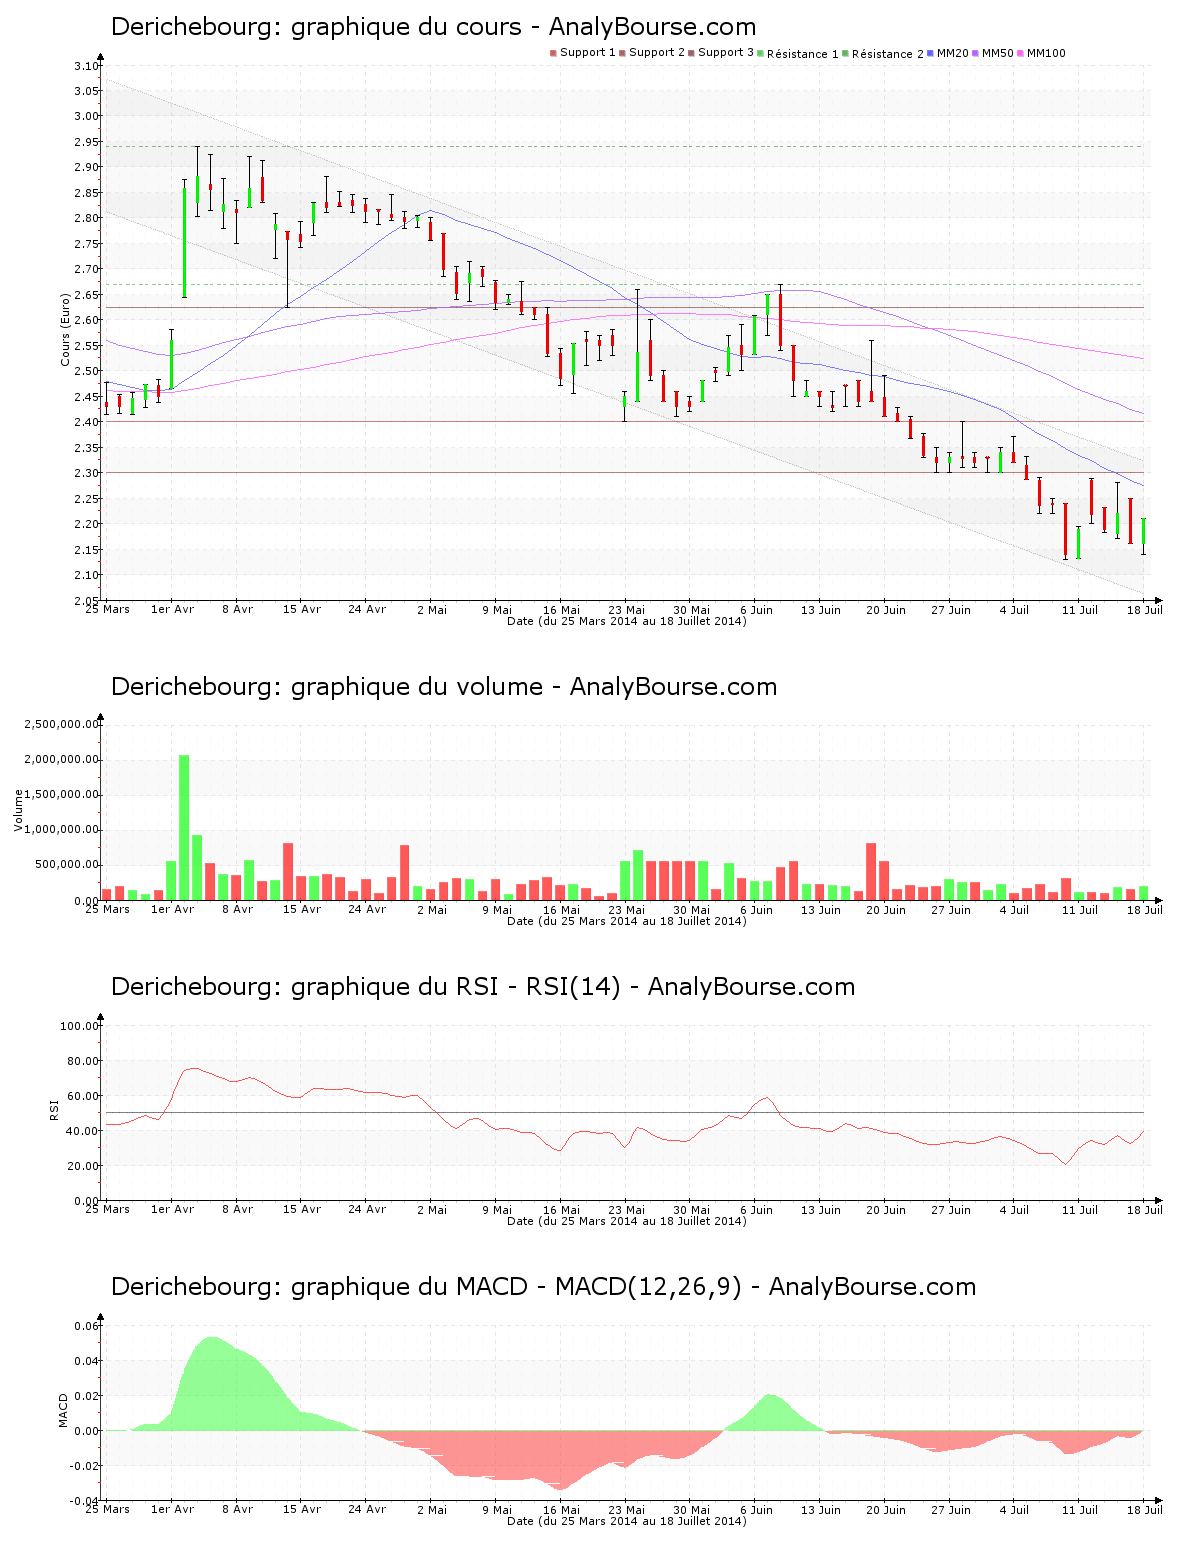Click the 3.10 value on price axis
The height and width of the screenshot is (1550, 1200).
click(x=87, y=66)
